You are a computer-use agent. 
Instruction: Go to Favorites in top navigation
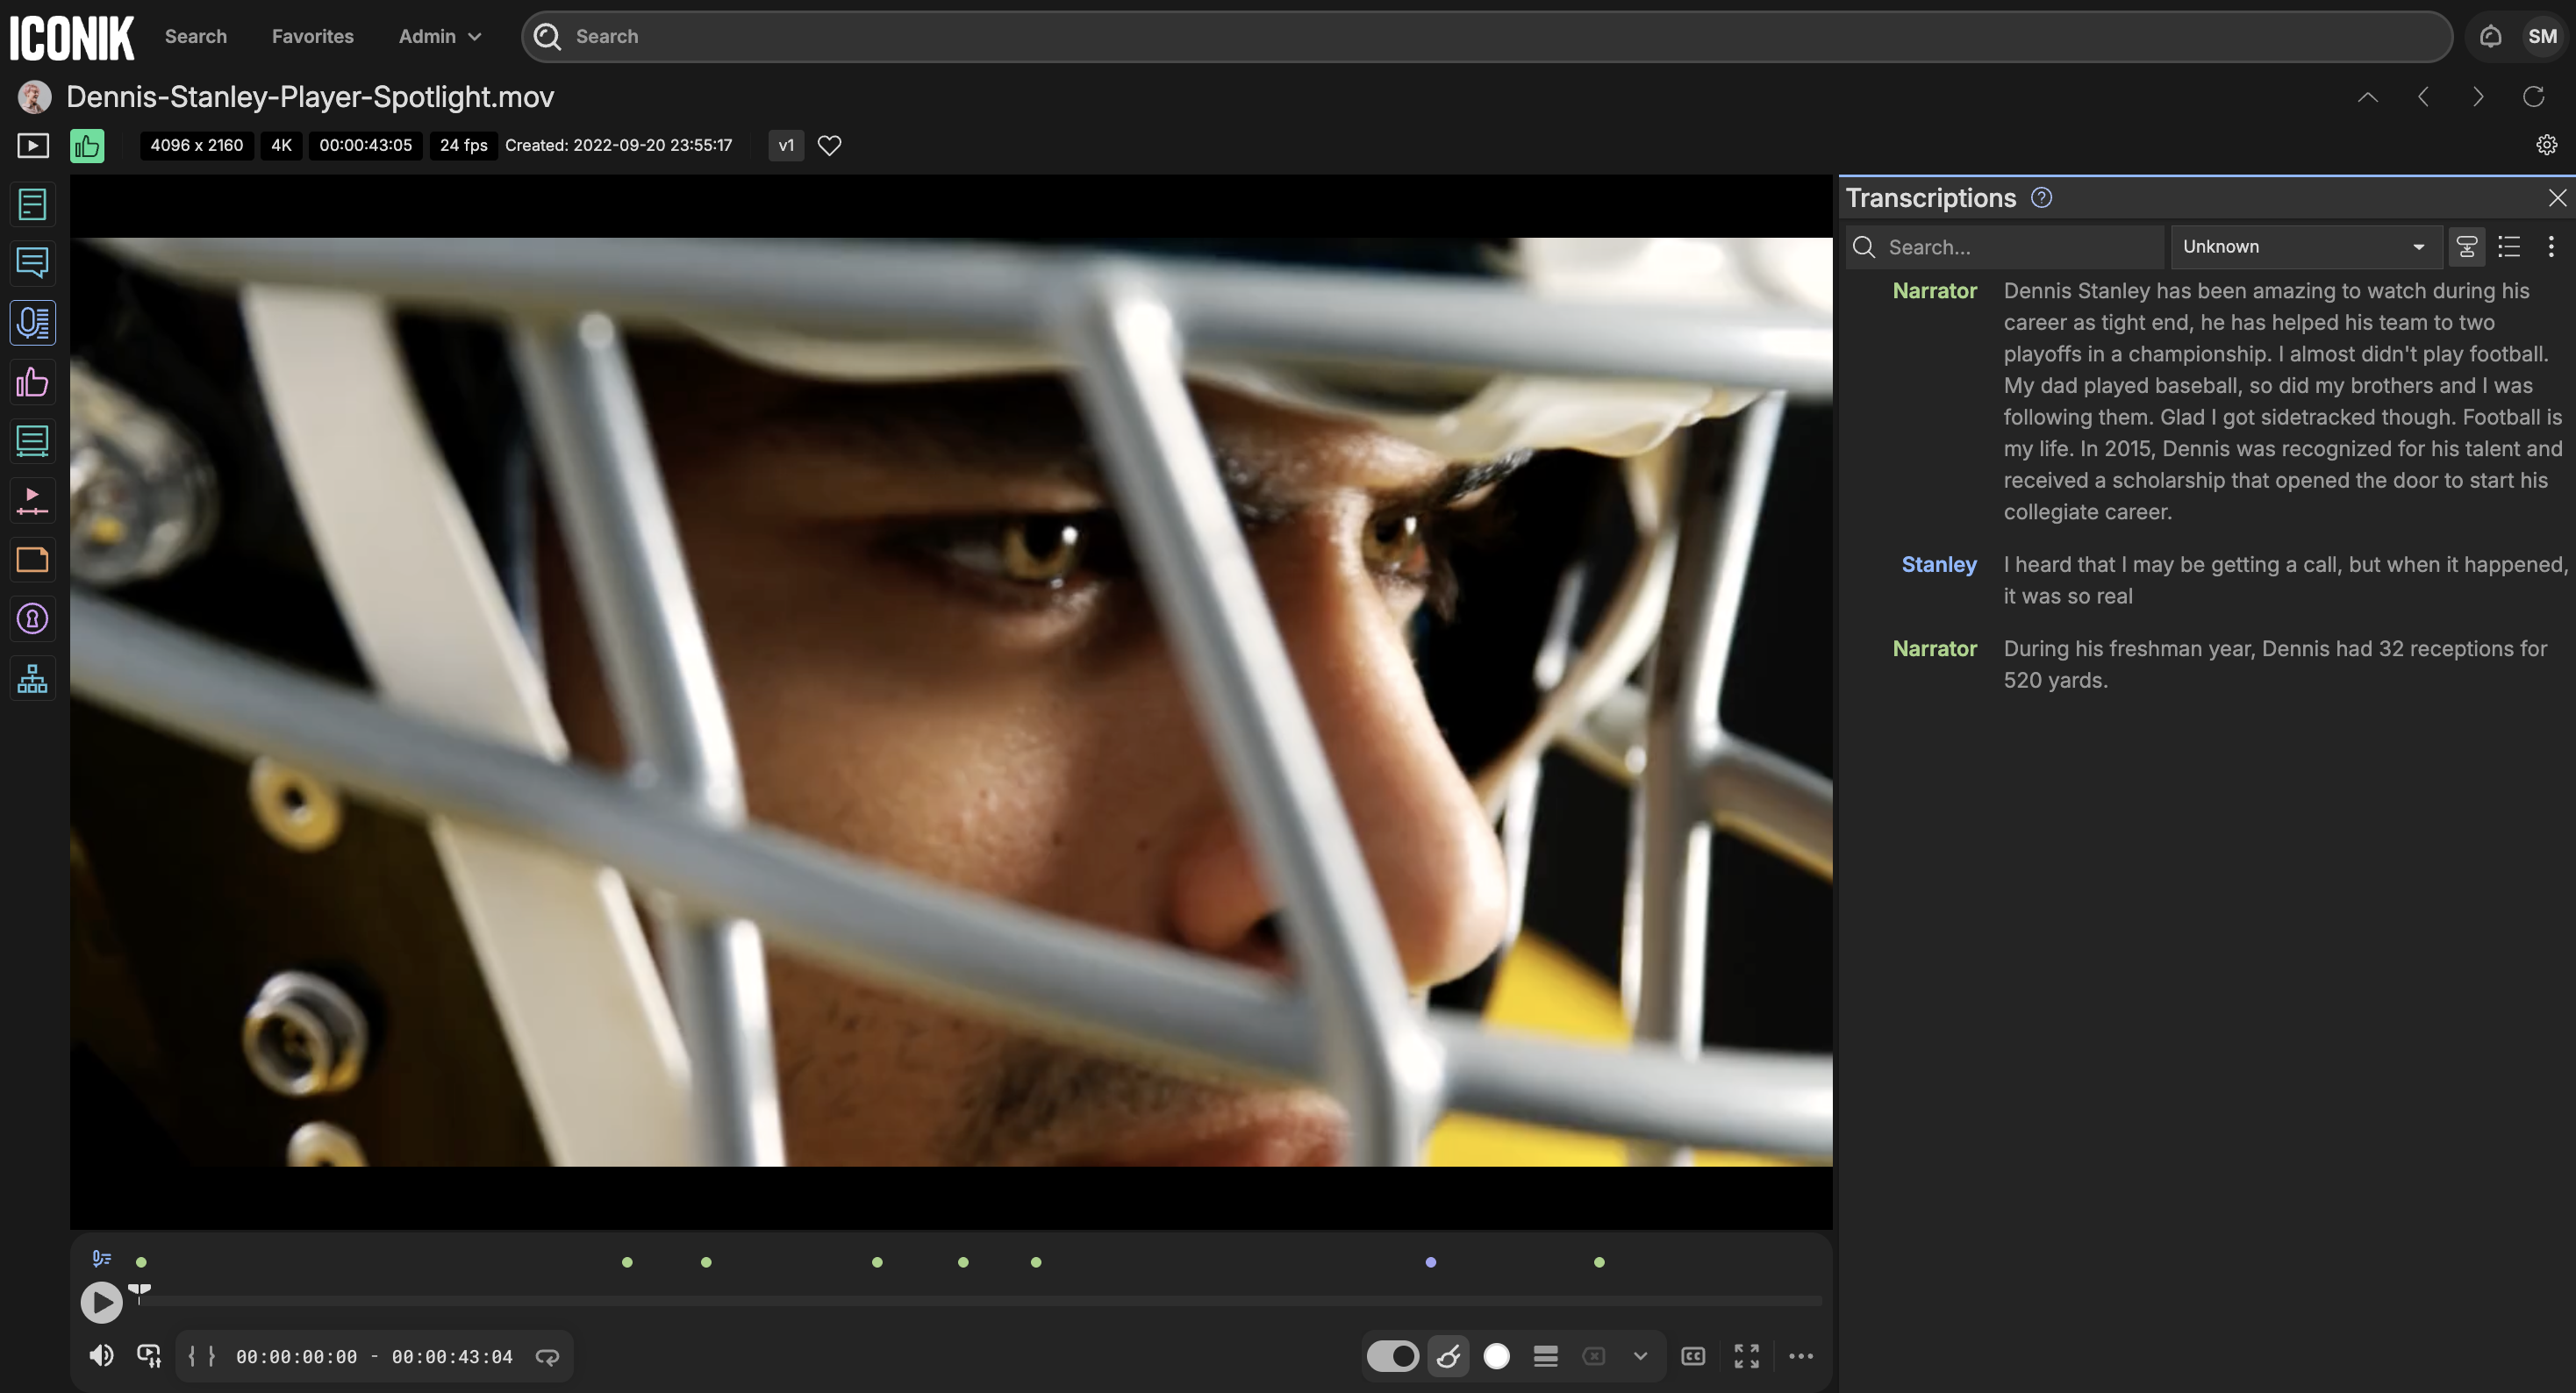tap(312, 37)
